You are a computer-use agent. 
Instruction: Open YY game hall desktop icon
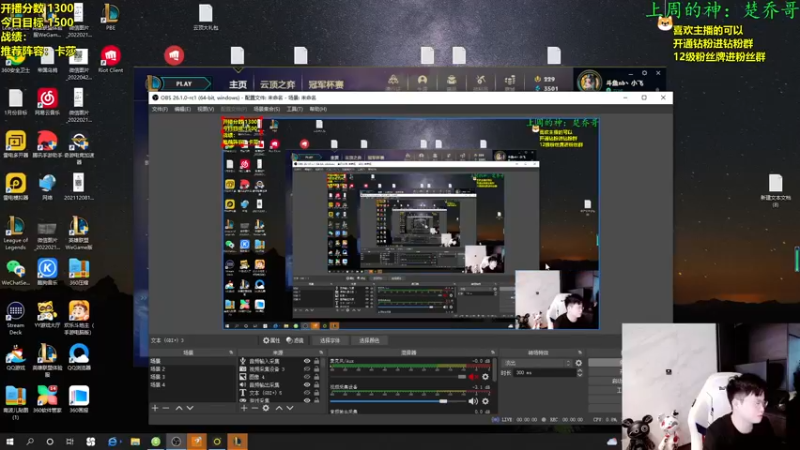(x=47, y=314)
